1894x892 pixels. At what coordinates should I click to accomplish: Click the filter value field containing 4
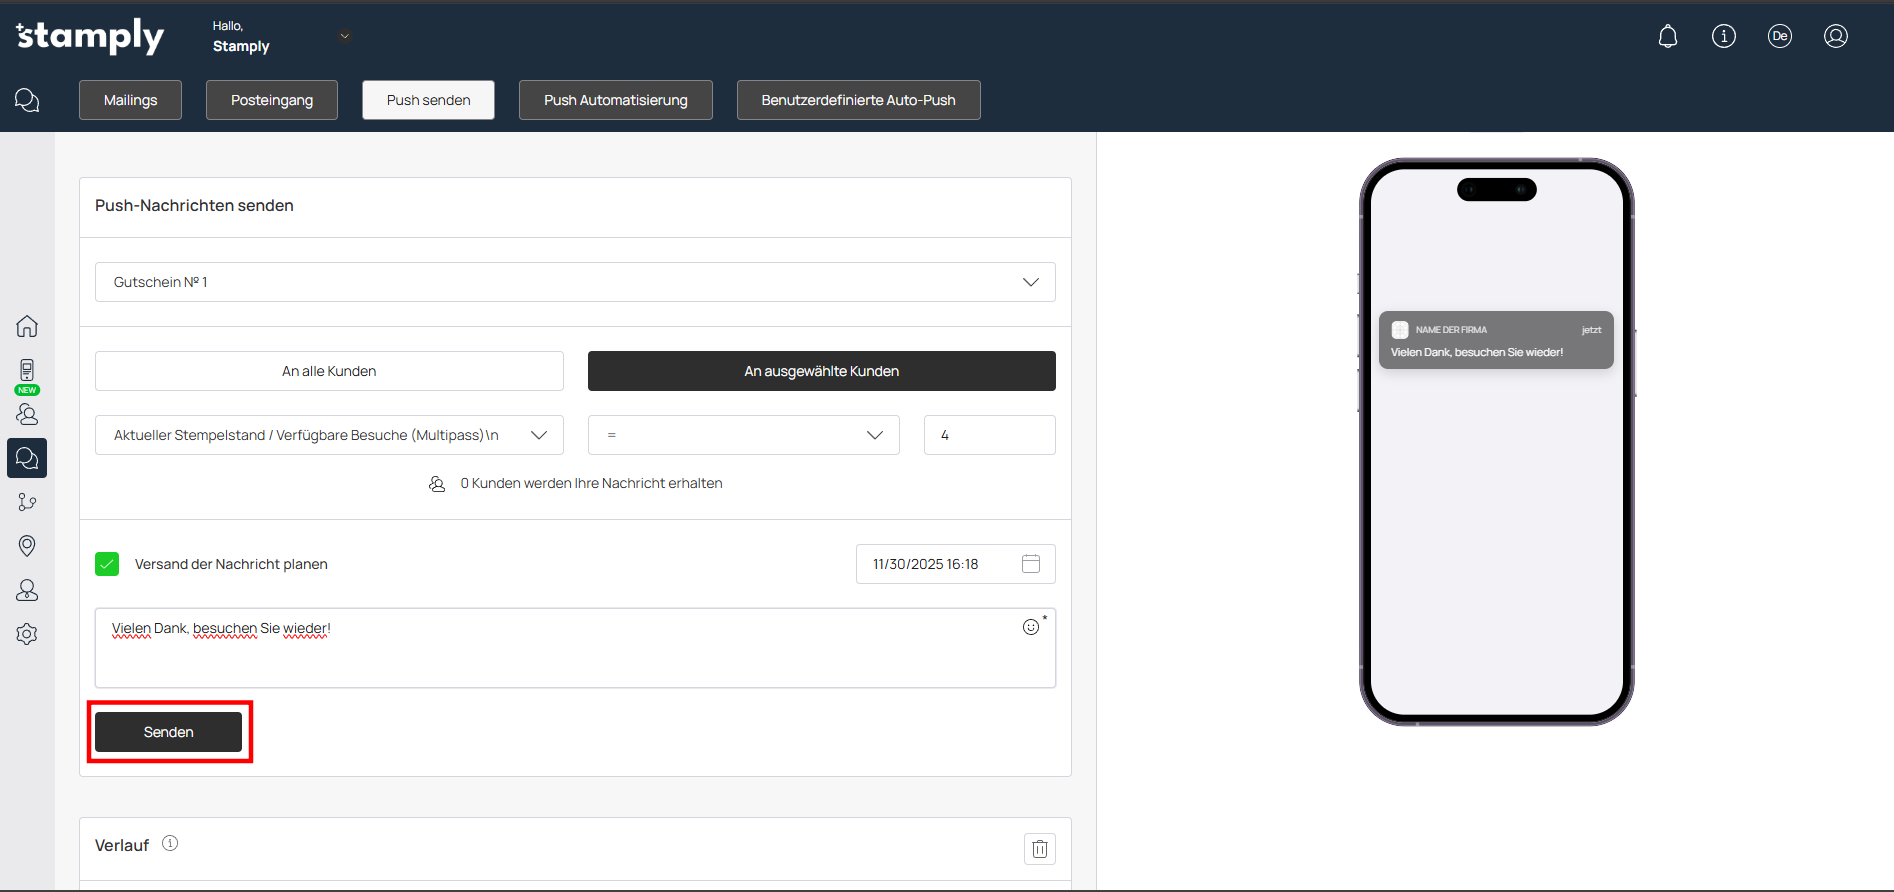pos(989,435)
